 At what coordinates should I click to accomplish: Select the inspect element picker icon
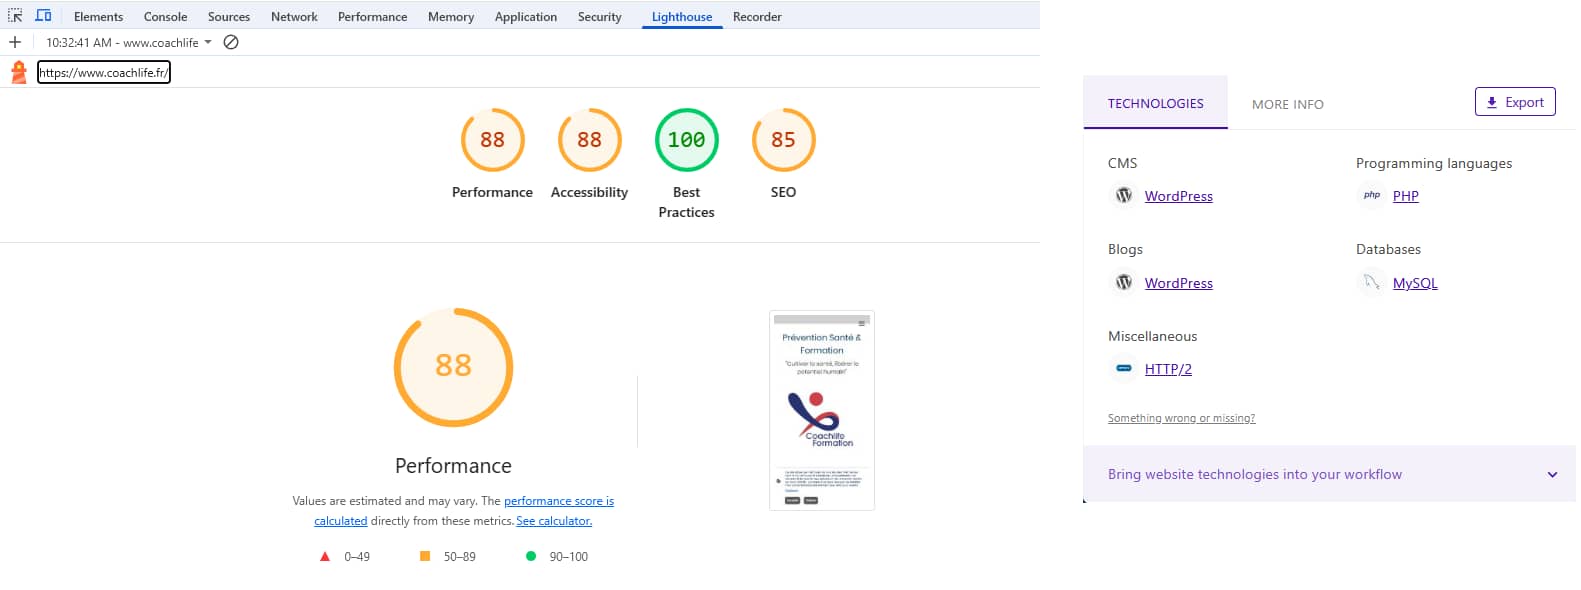[15, 16]
